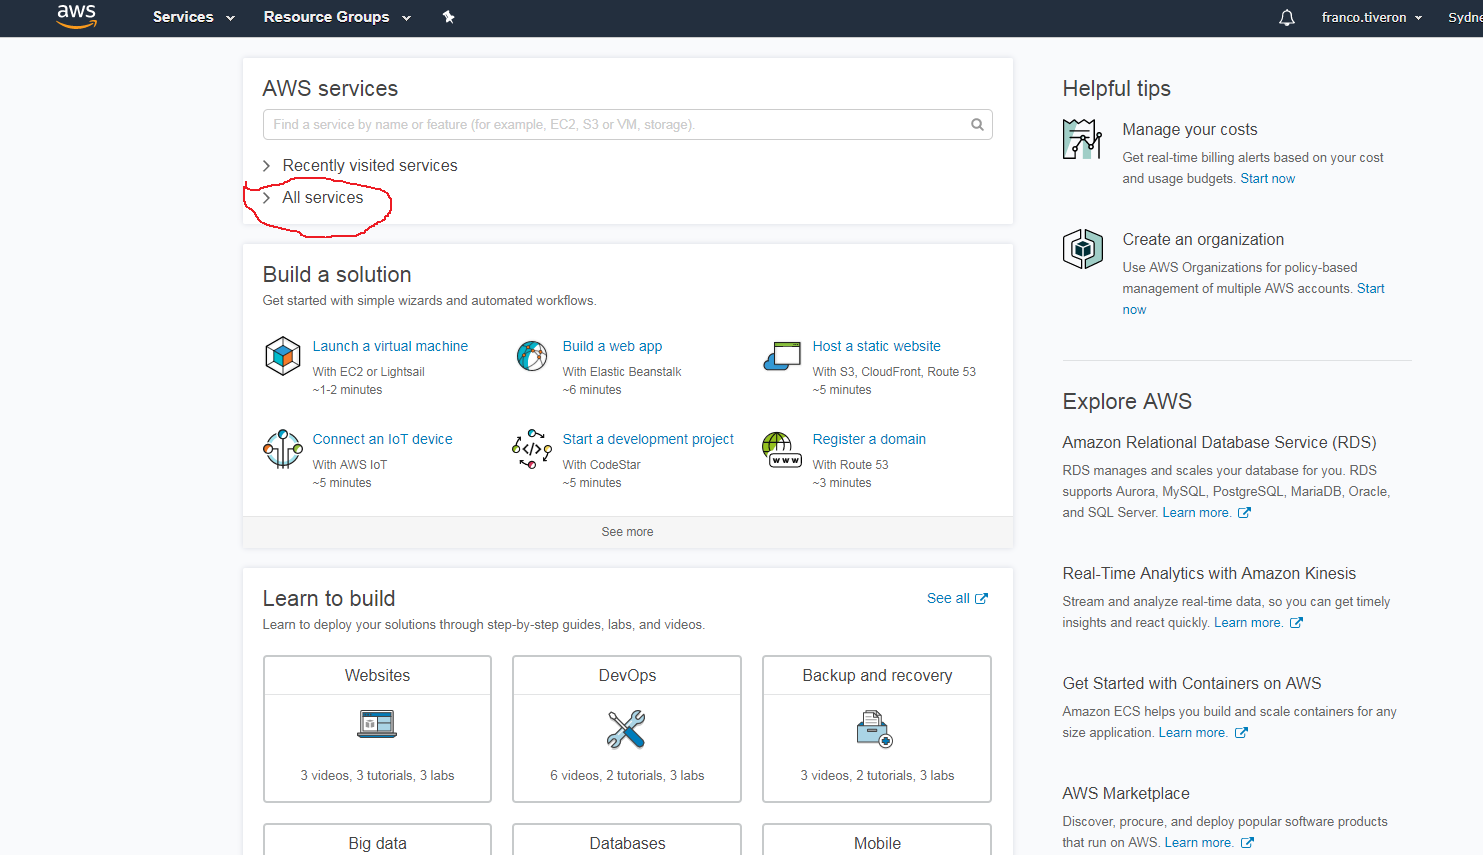Viewport: 1483px width, 857px height.
Task: Click 'With Elastic Beanstalk' text
Action: (622, 372)
